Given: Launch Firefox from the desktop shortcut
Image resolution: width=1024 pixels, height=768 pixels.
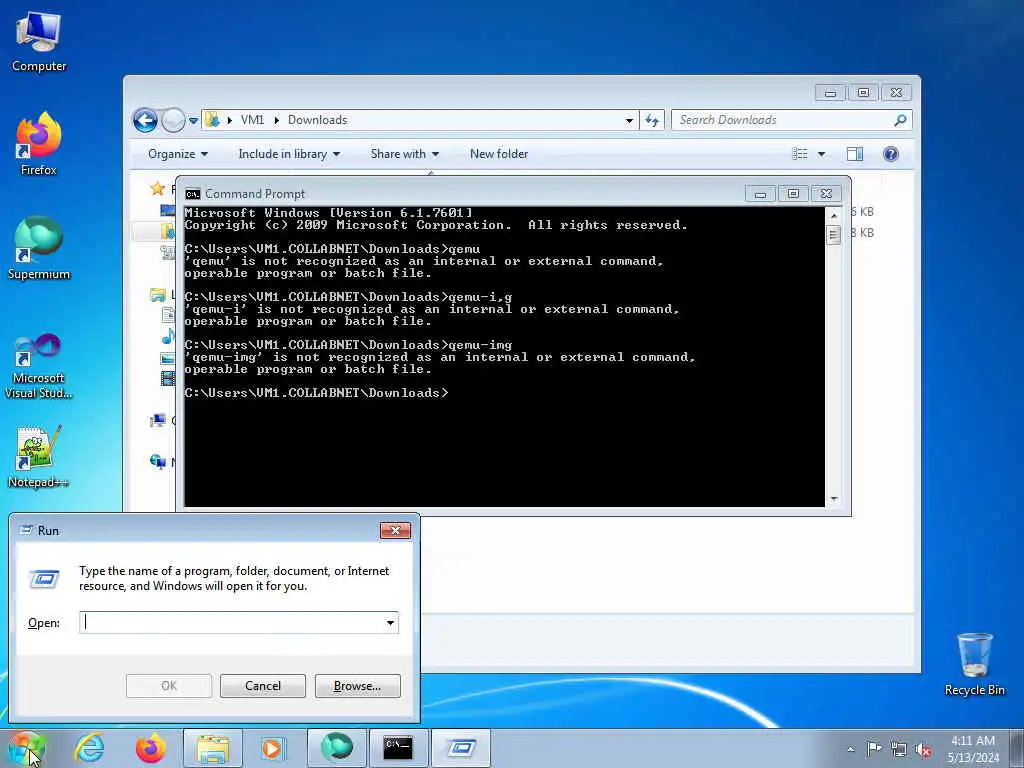Looking at the screenshot, I should (39, 144).
